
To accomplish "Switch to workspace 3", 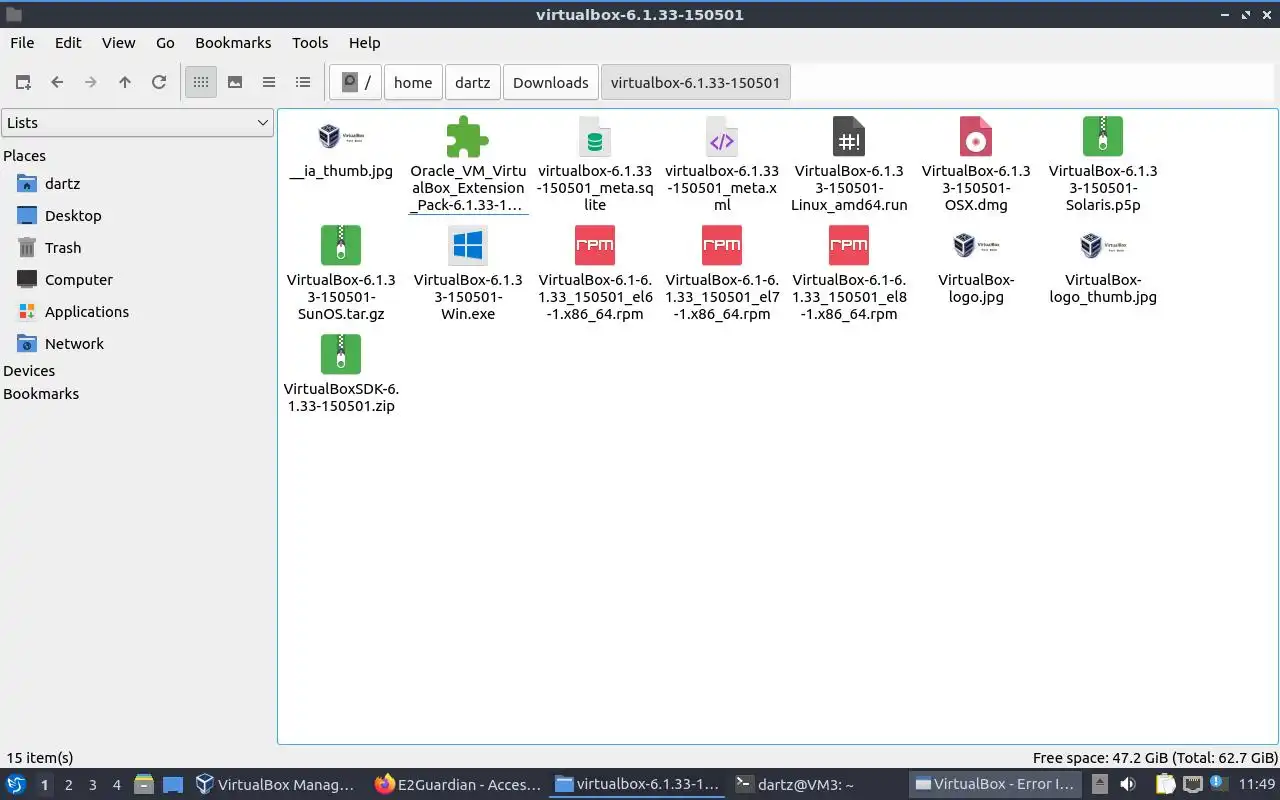I will [92, 785].
